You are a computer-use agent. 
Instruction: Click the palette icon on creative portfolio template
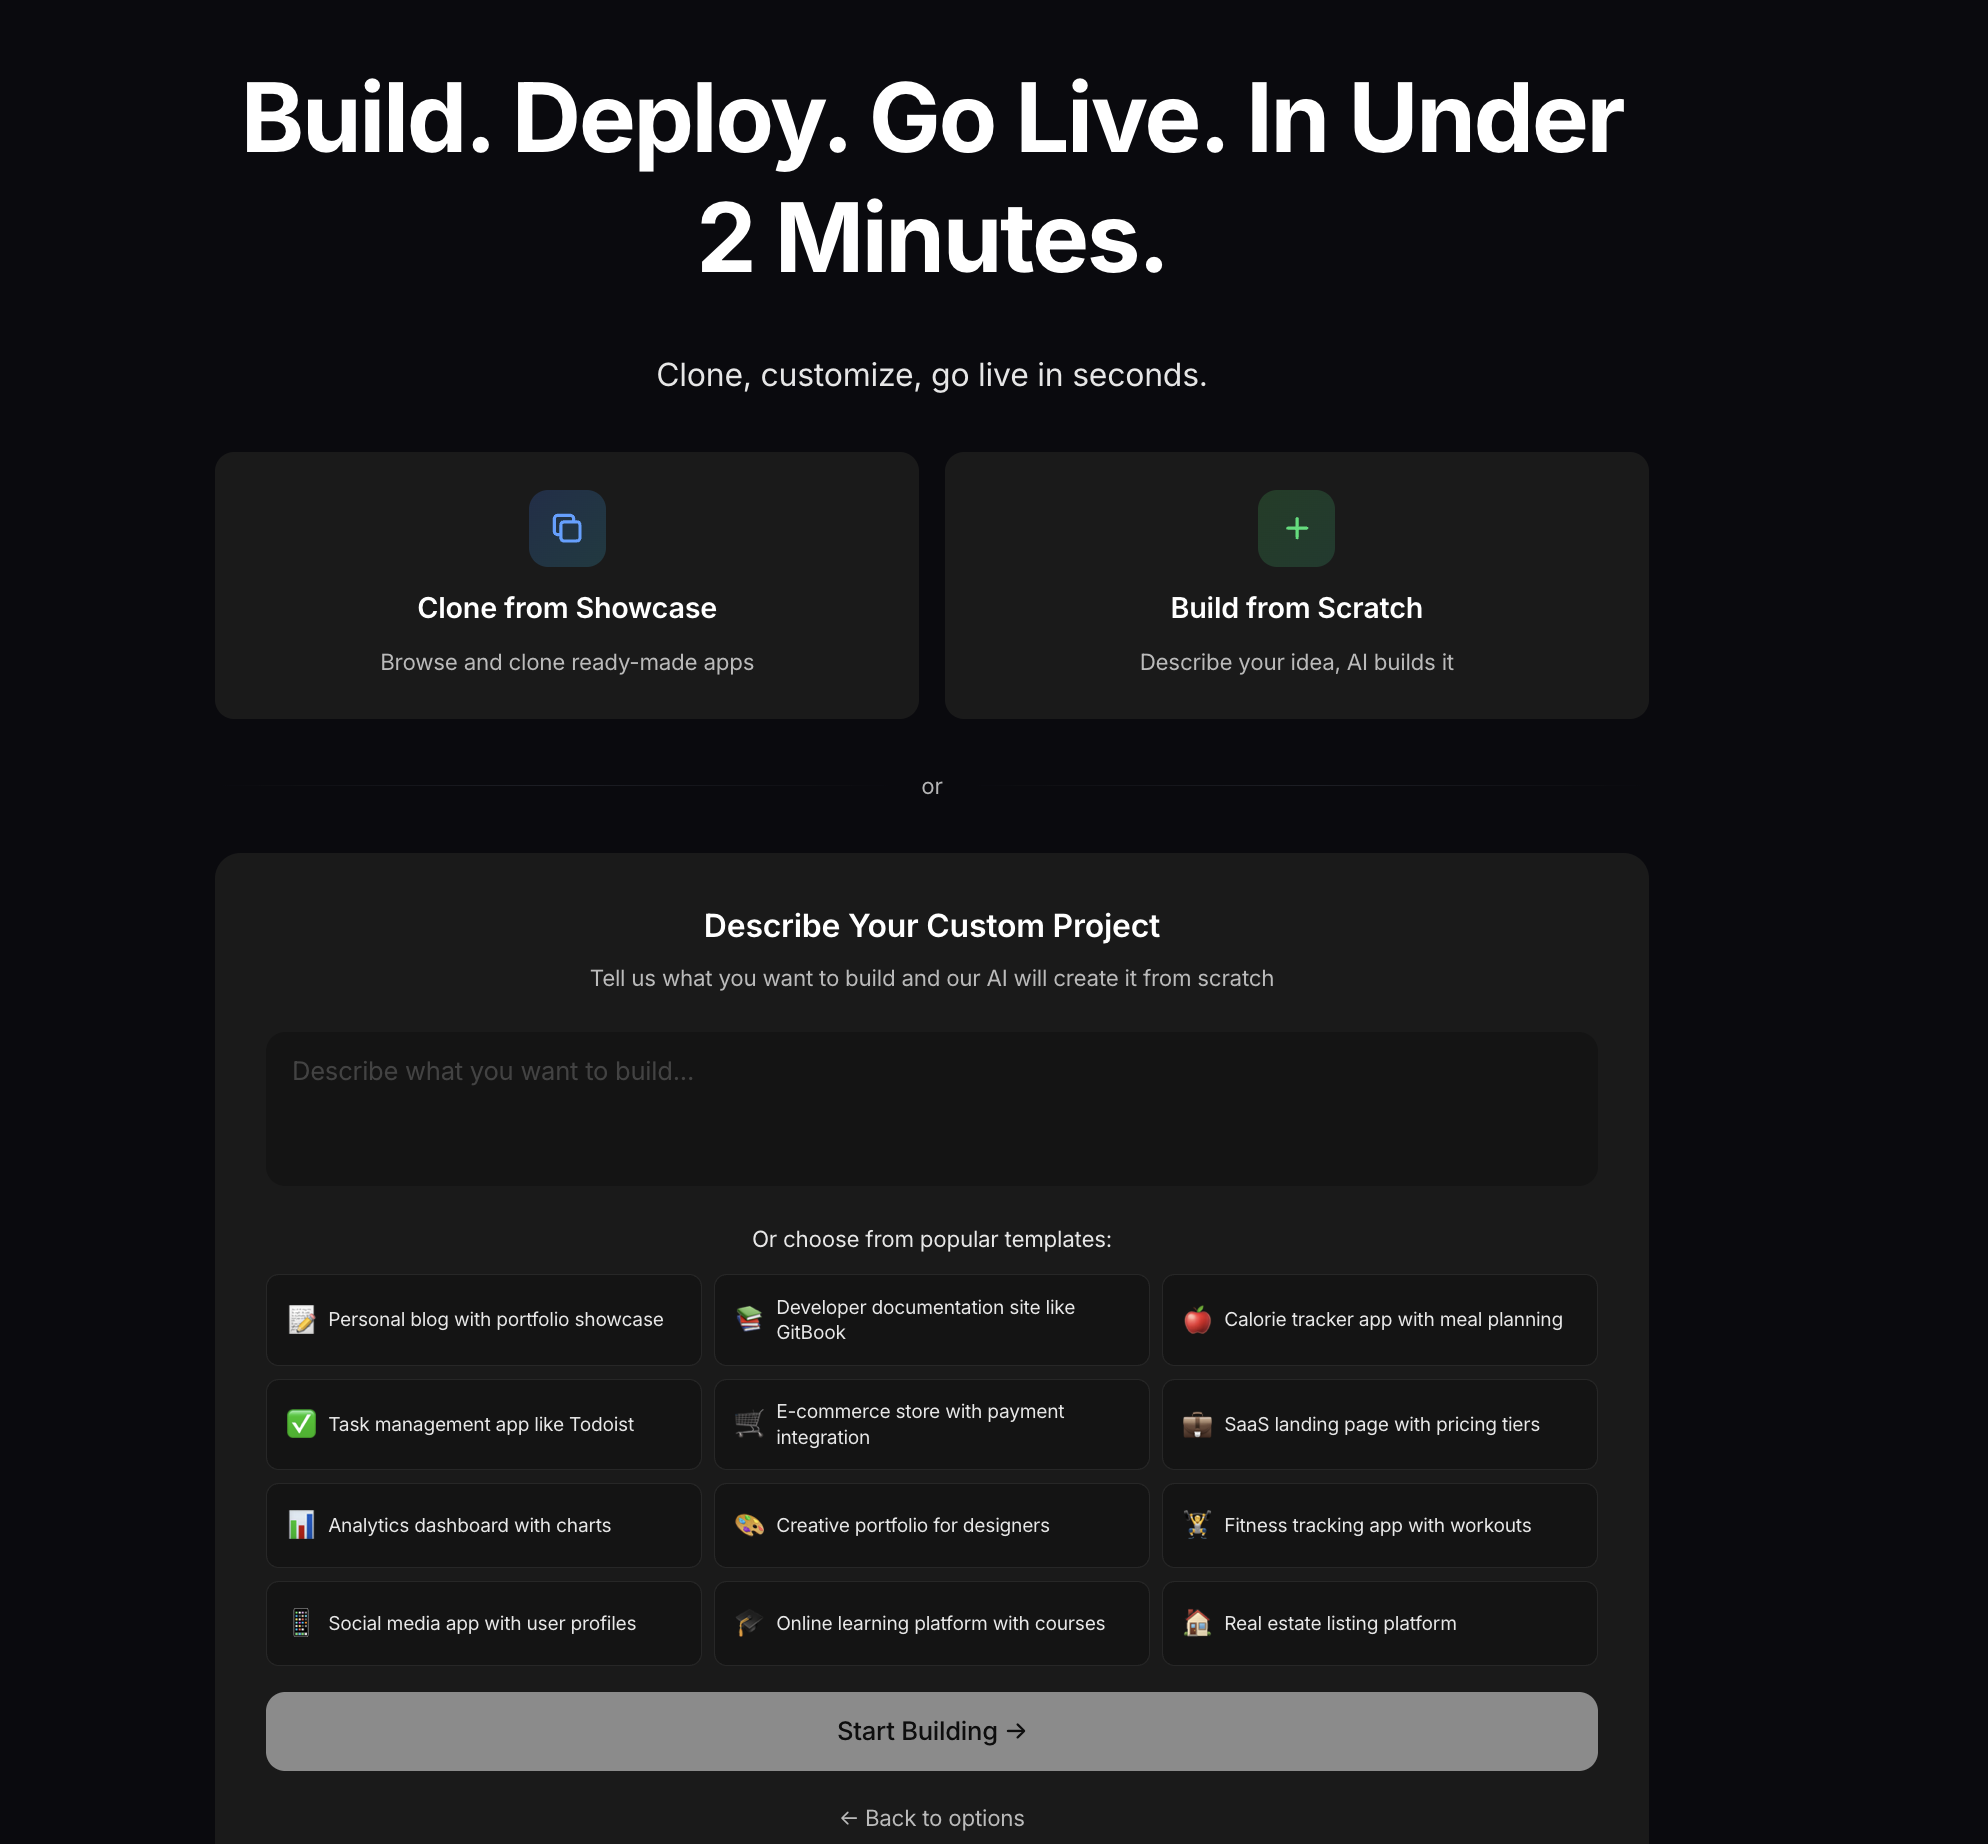(x=748, y=1525)
